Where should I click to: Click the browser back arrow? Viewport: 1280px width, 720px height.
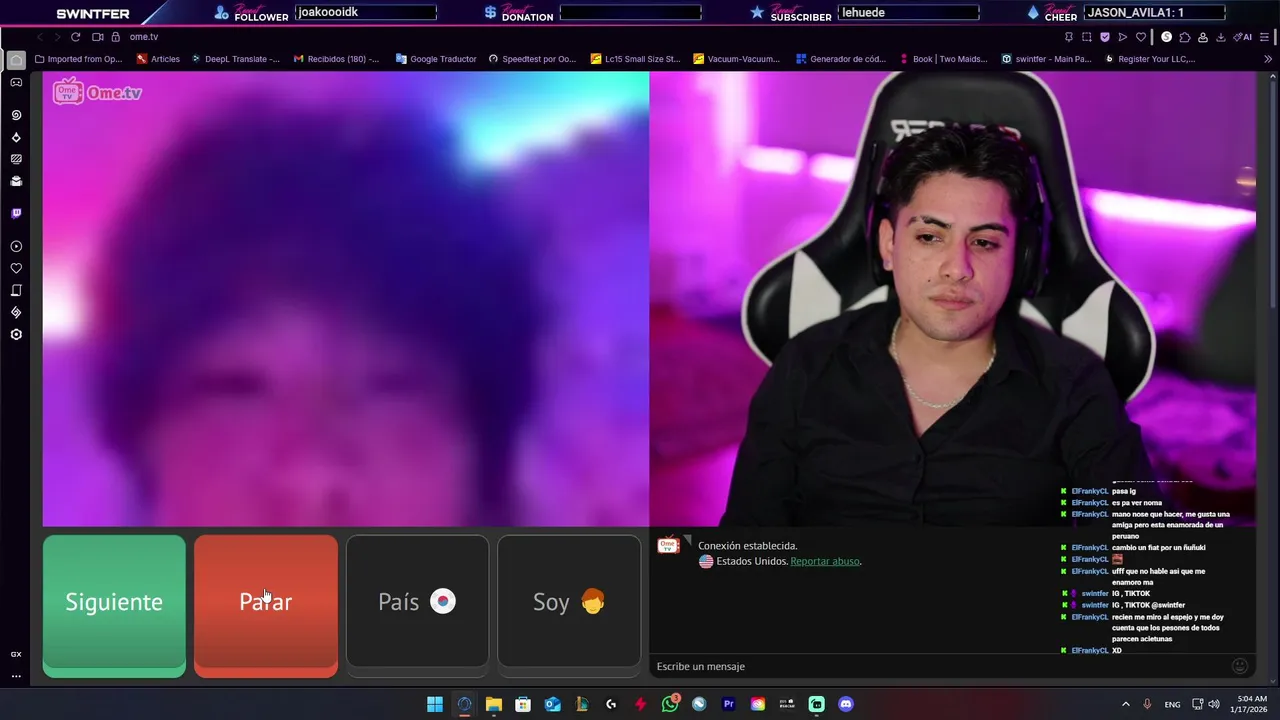[39, 37]
